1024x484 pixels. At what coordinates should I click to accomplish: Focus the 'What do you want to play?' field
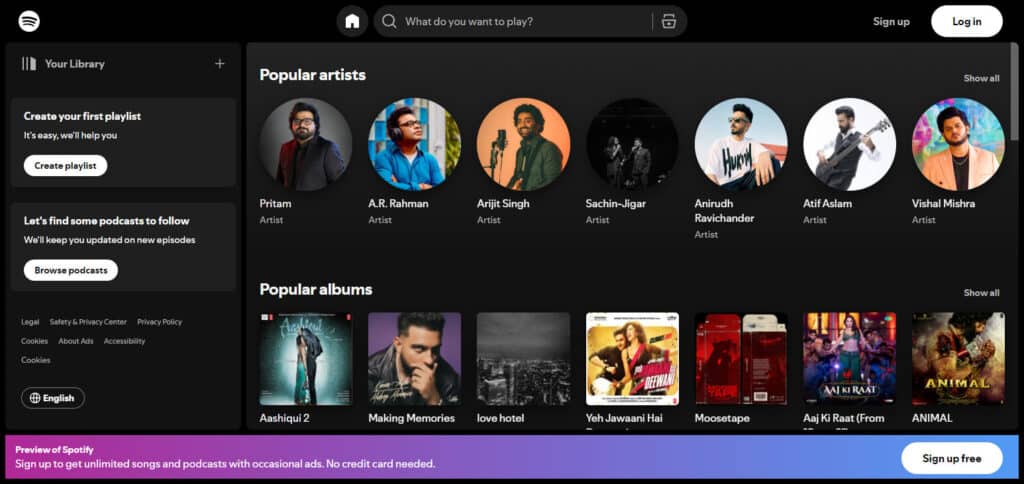[x=530, y=22]
